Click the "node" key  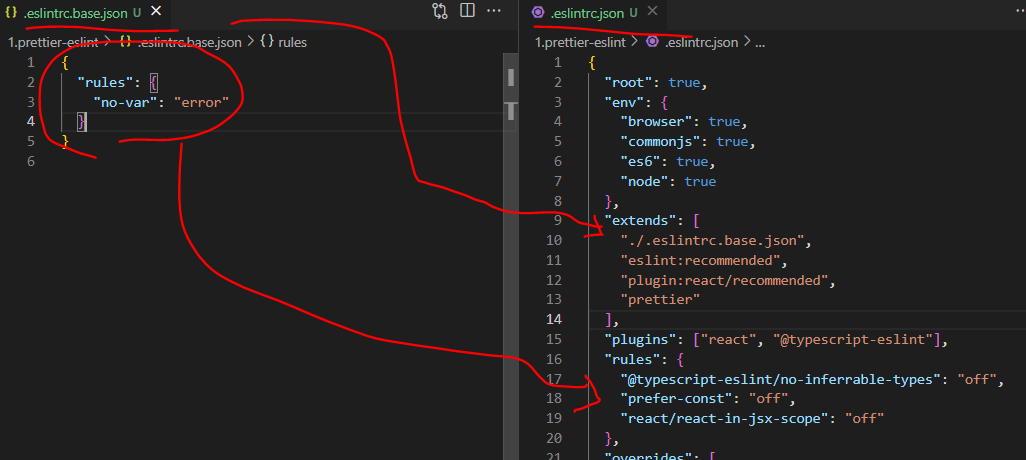point(647,181)
